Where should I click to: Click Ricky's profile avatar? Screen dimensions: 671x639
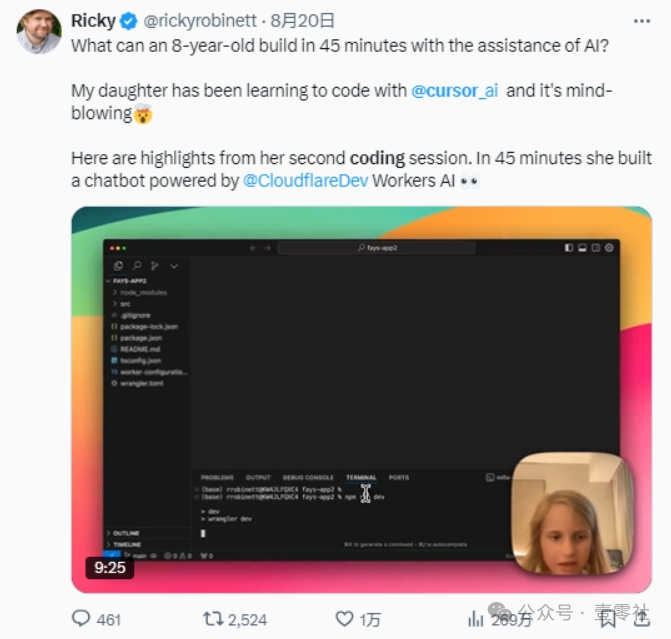pos(39,31)
